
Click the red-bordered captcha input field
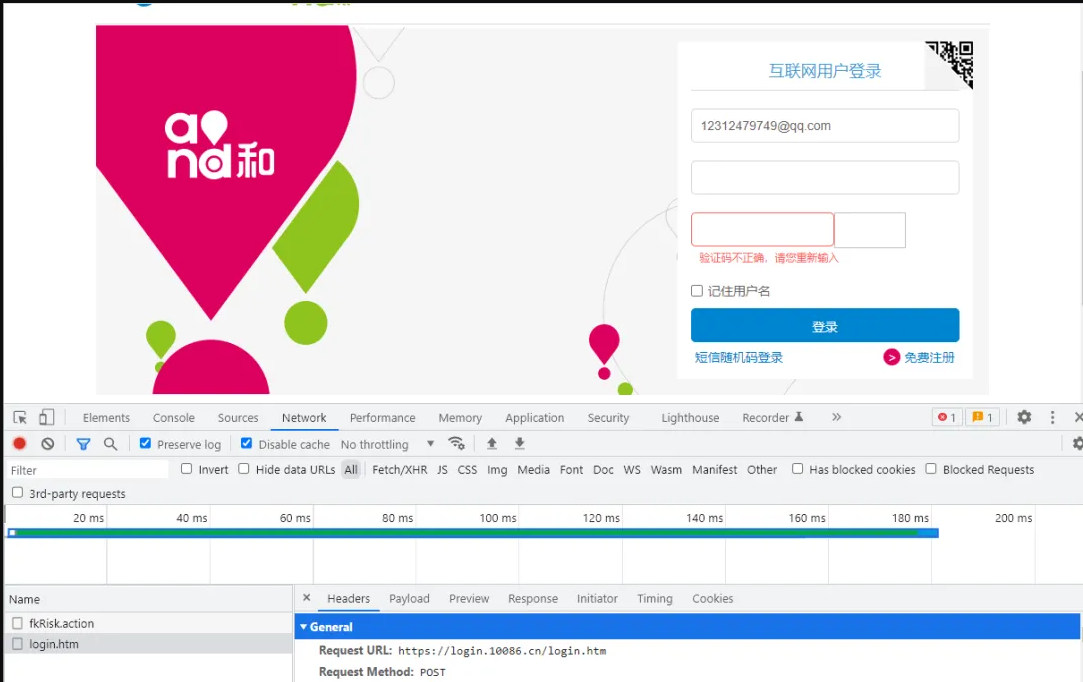point(763,229)
